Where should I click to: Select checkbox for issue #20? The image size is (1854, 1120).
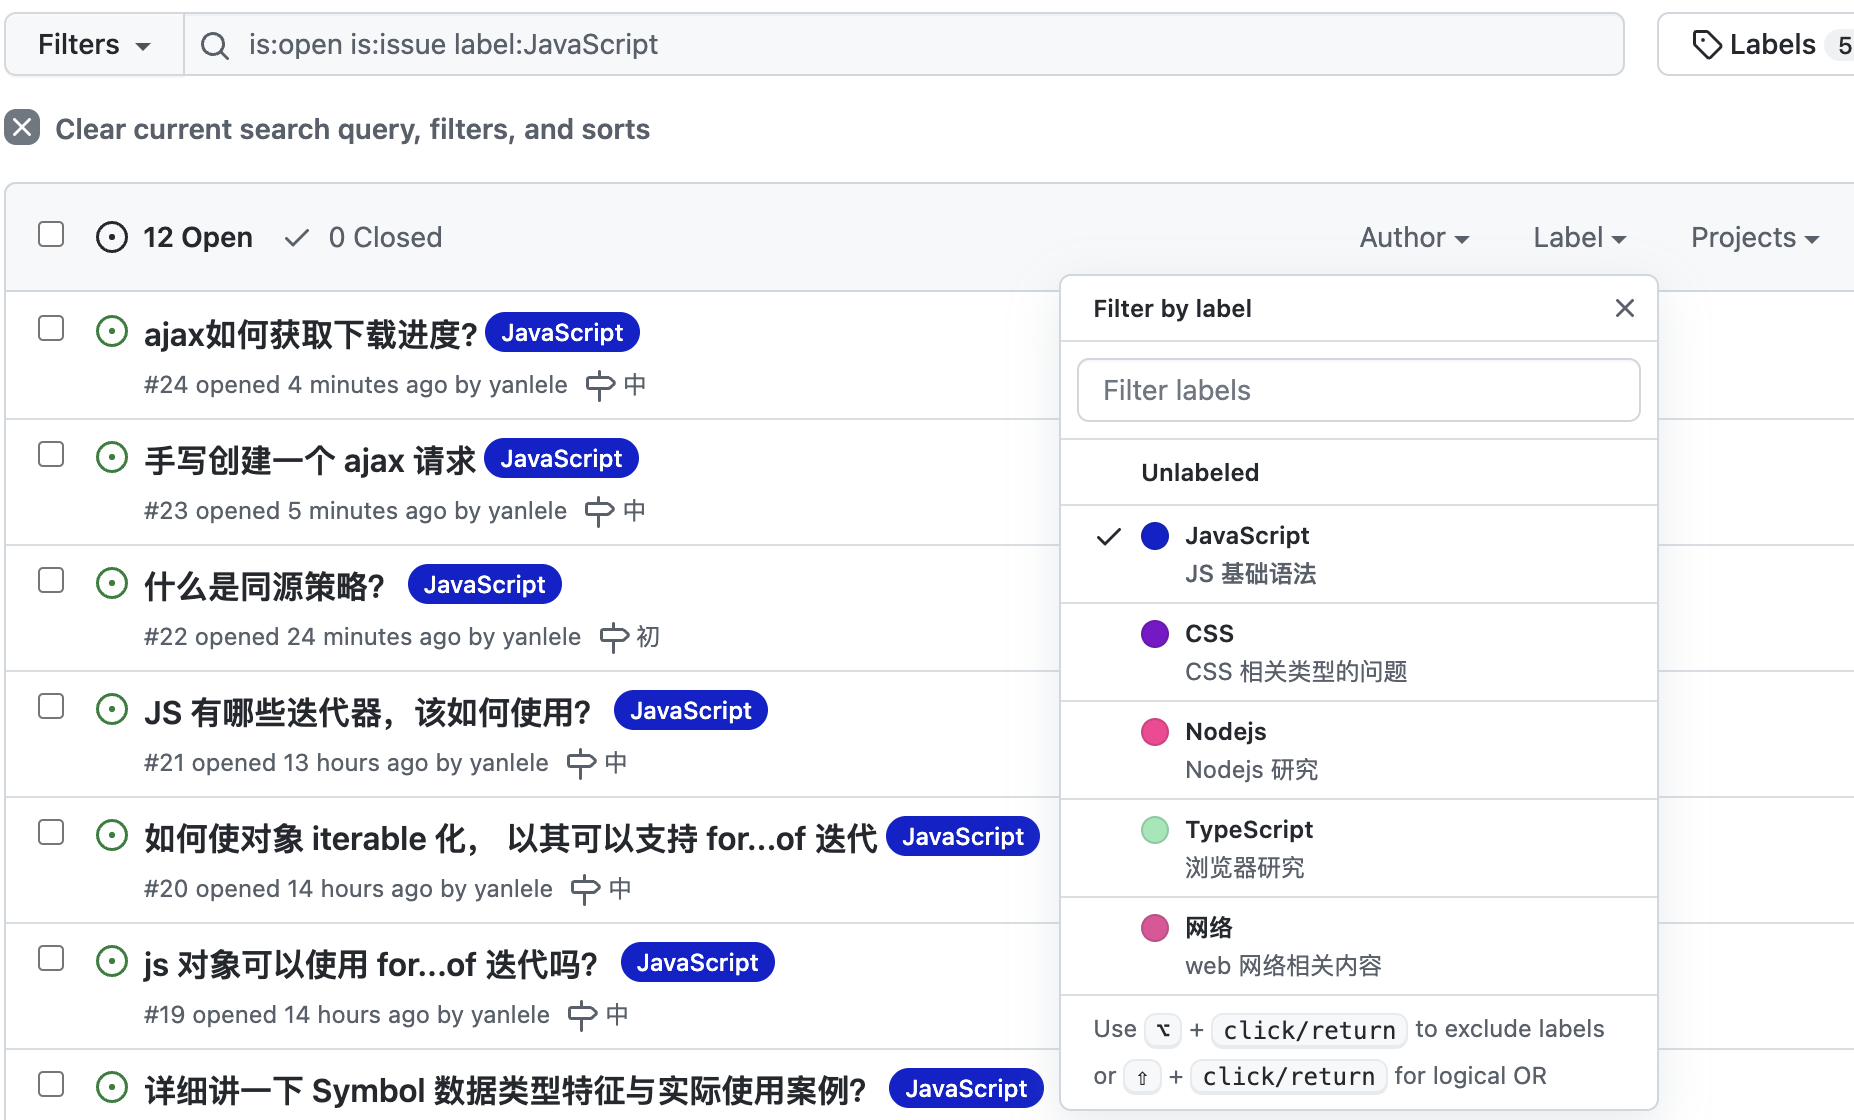[51, 832]
